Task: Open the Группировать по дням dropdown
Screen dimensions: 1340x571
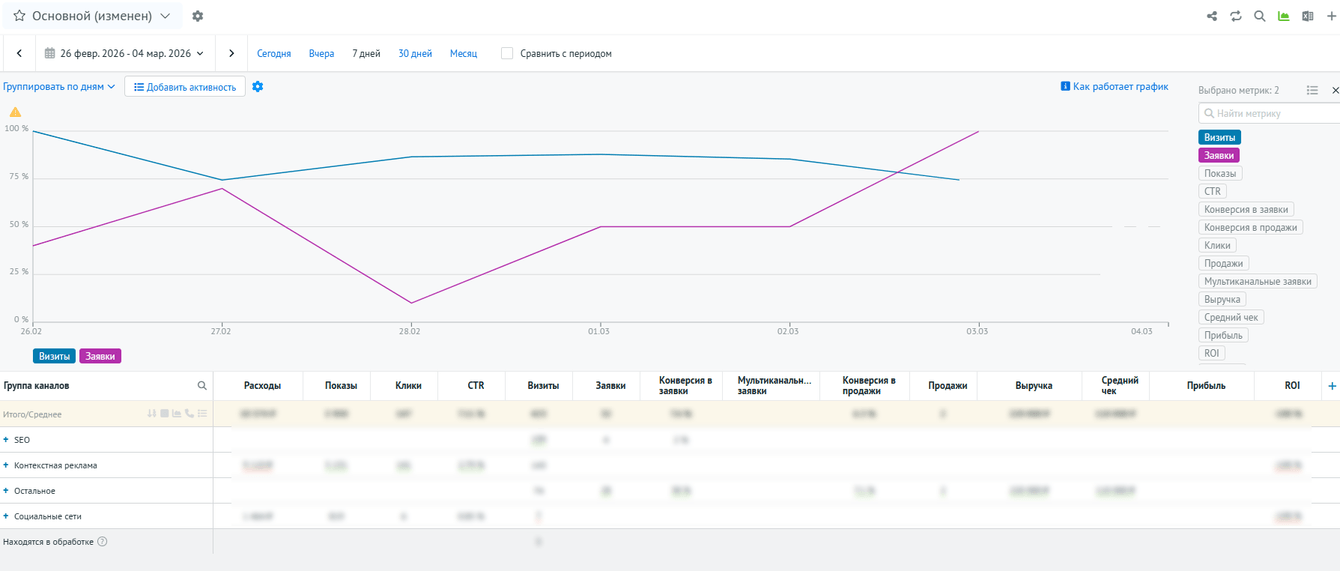Action: point(59,87)
